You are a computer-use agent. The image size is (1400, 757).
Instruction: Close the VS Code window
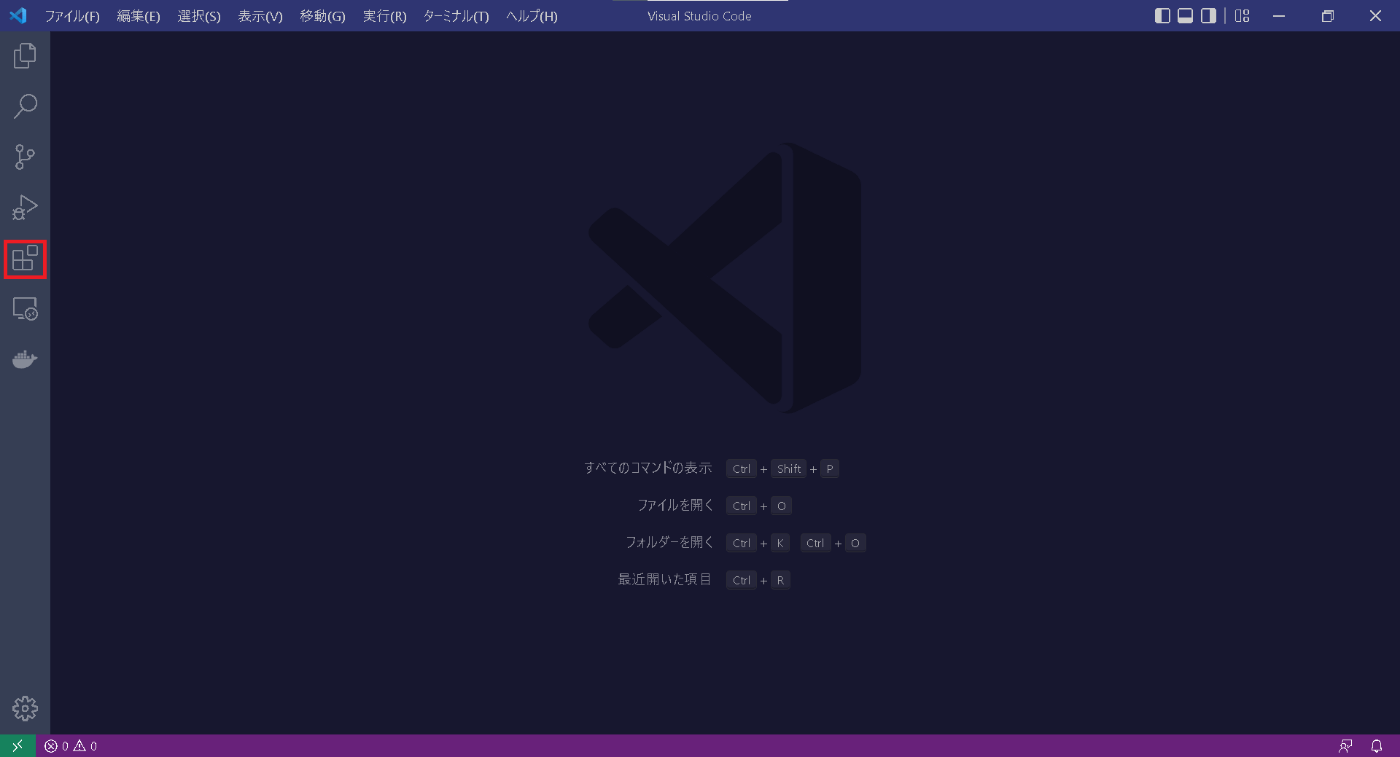1375,16
